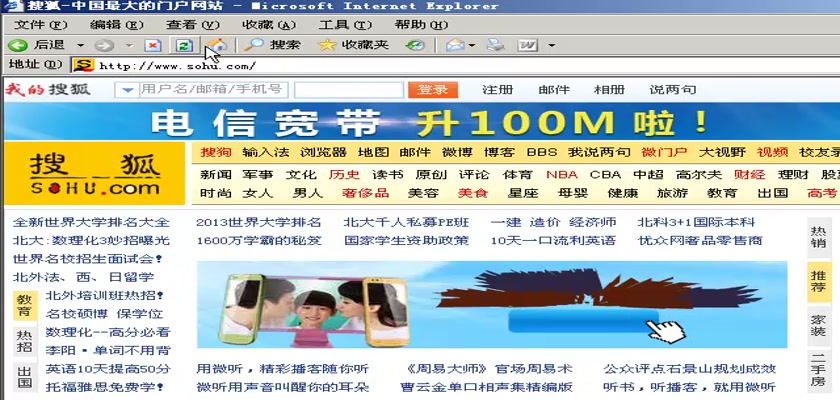840x400 pixels.
Task: Stop loading with the red X icon
Action: (153, 46)
